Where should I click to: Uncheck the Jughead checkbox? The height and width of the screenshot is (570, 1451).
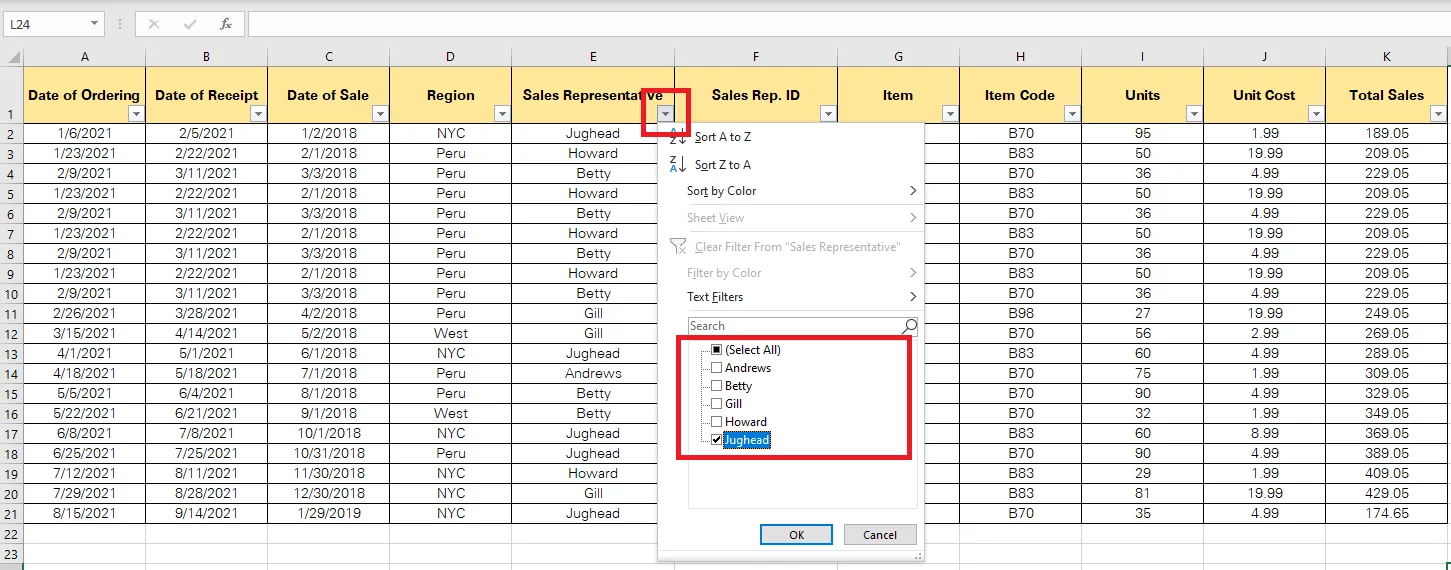point(716,440)
